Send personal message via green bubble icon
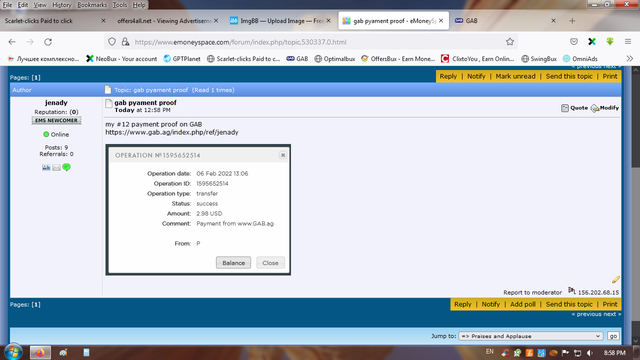The height and width of the screenshot is (360, 640). [x=67, y=167]
